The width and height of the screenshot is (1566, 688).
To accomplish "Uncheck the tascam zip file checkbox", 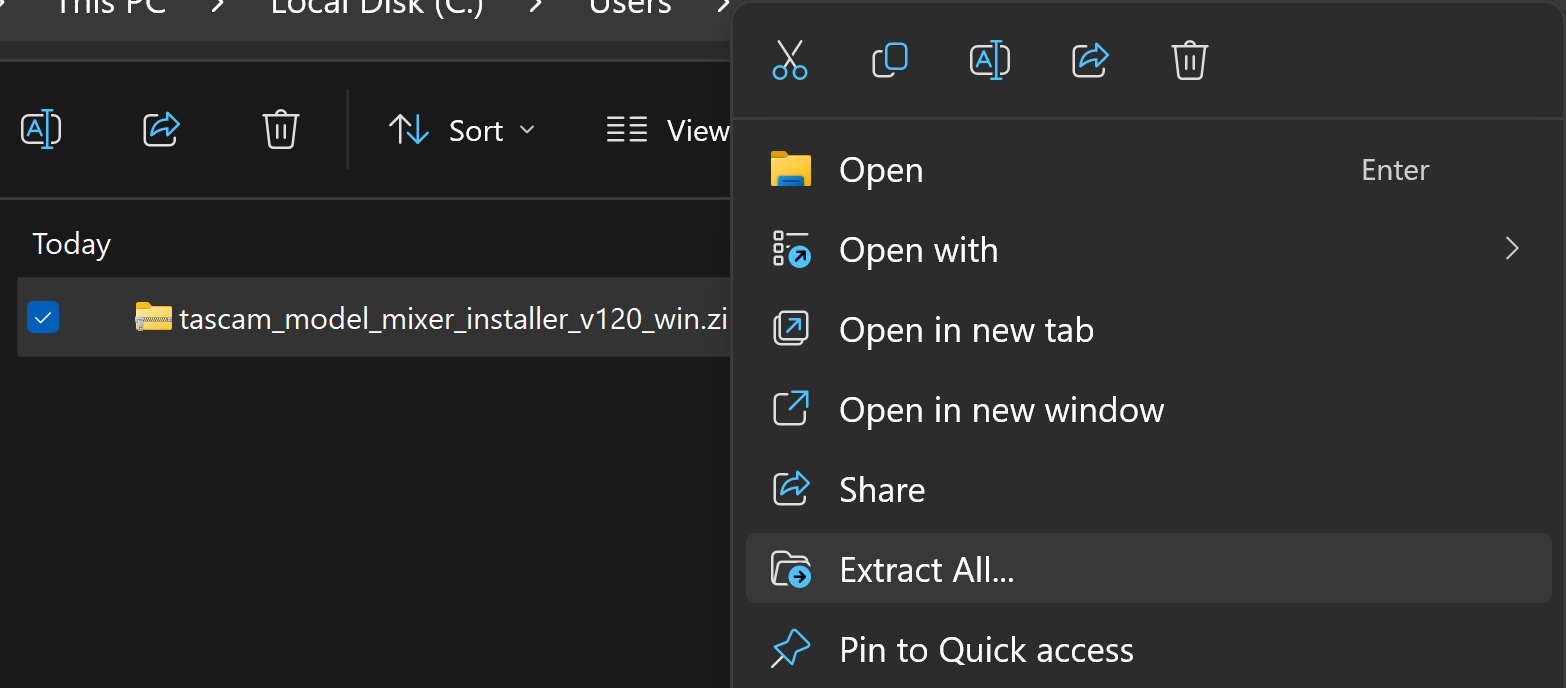I will point(43,318).
